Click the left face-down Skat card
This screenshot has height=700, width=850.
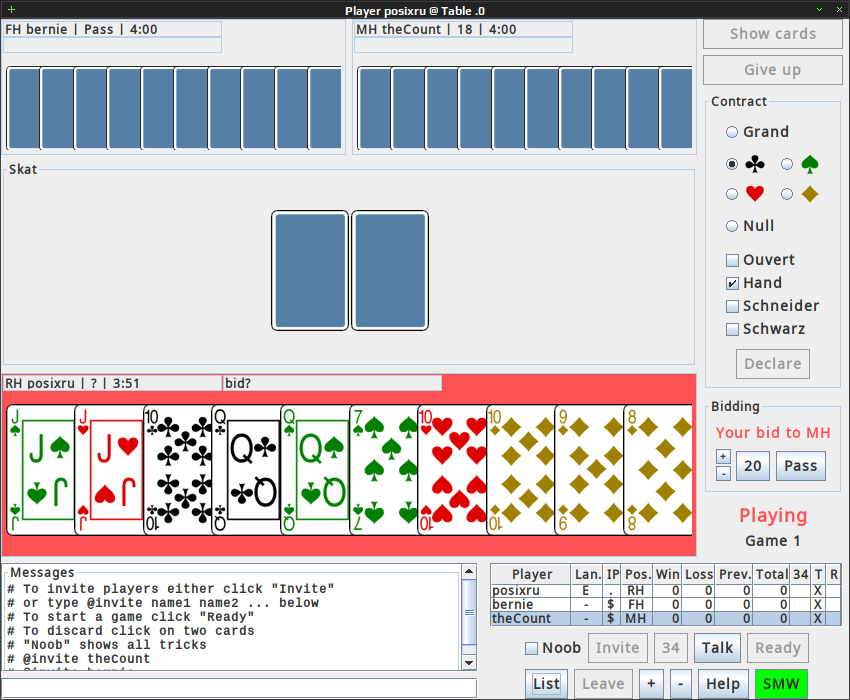pos(310,271)
